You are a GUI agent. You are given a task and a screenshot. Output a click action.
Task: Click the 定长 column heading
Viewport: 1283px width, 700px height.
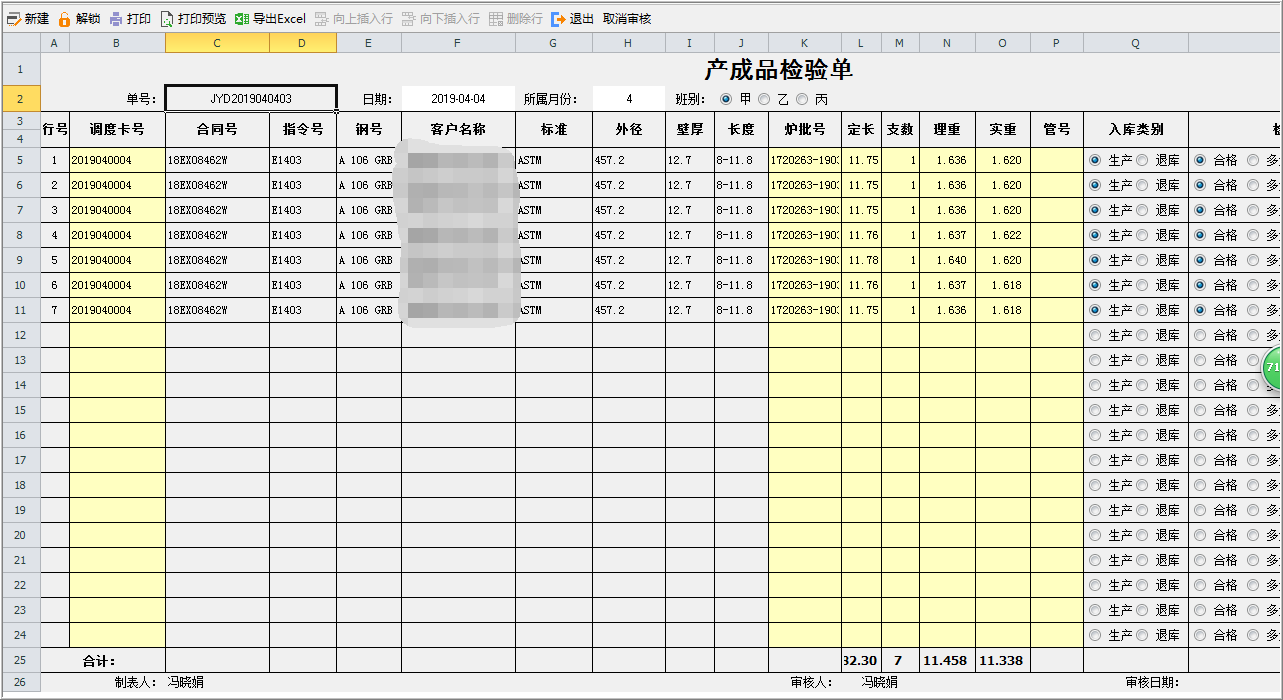[861, 130]
